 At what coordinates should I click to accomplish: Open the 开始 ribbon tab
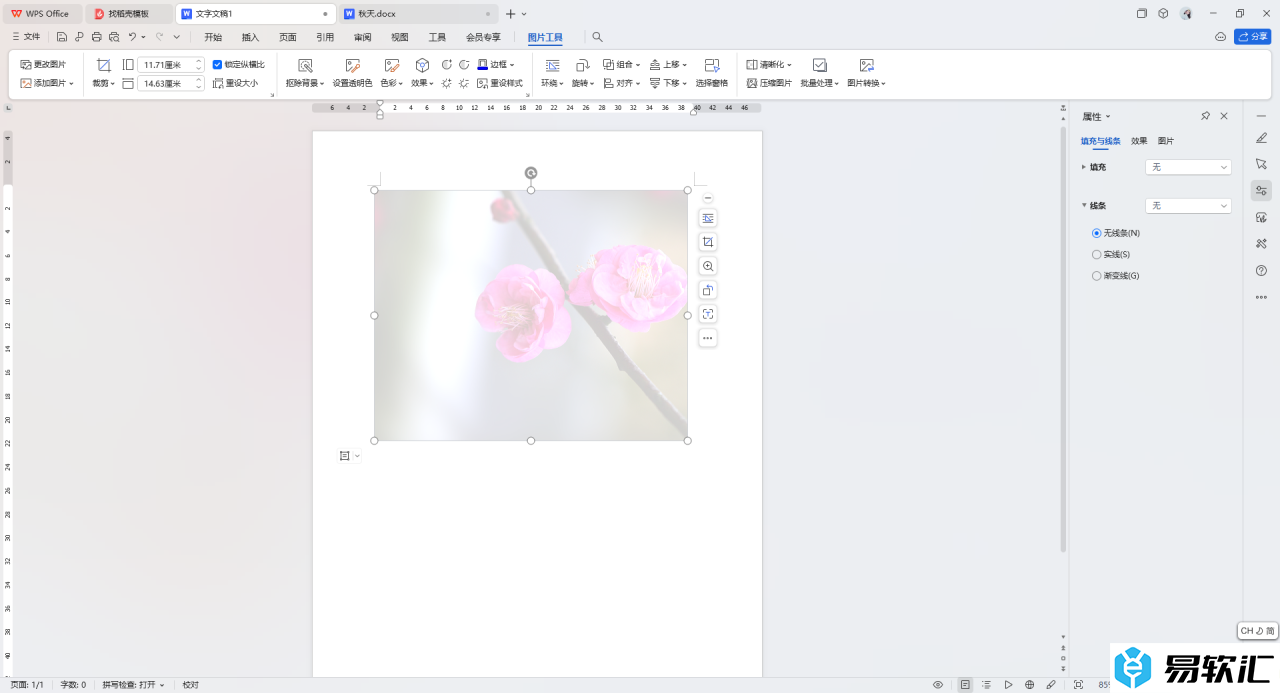213,37
